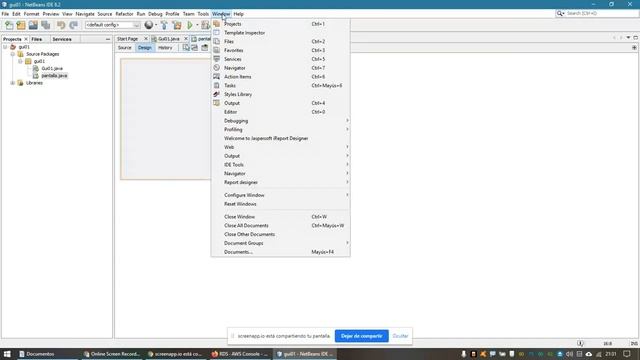This screenshot has width=640, height=360.
Task: Click the search magnifier icon at top right
Action: (560, 13)
